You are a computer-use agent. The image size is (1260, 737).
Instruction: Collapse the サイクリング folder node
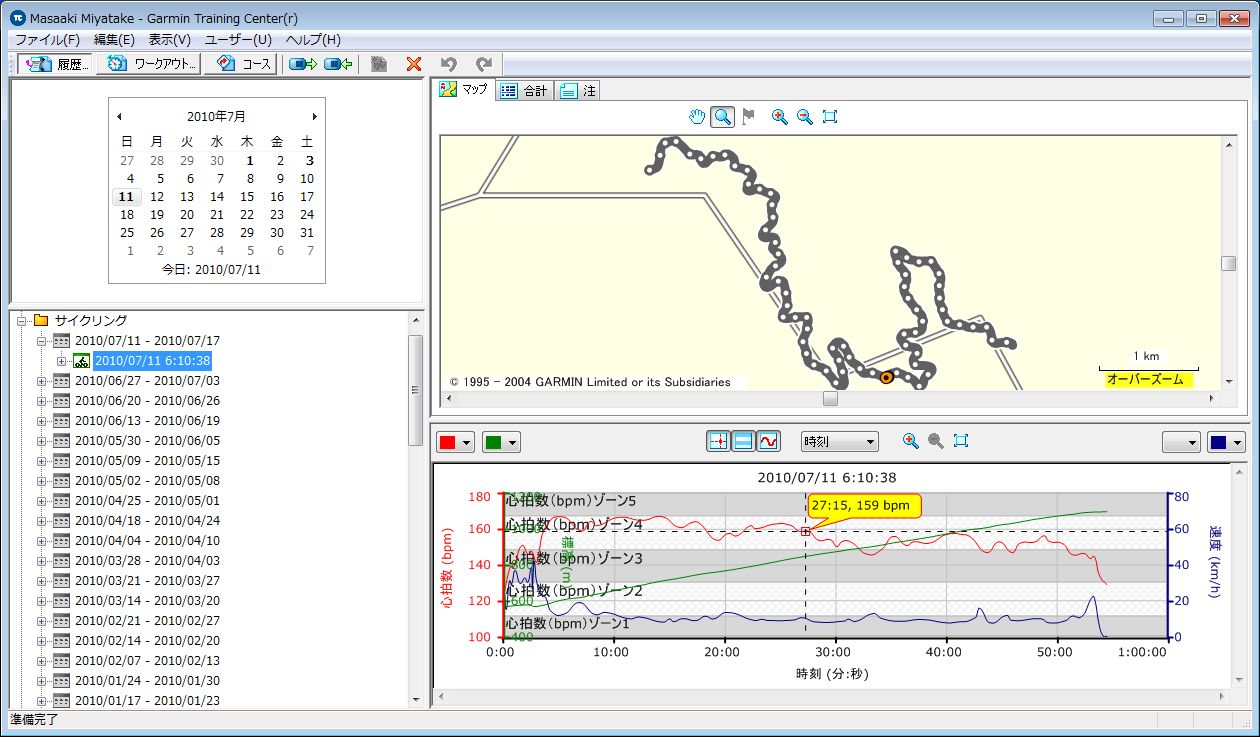click(x=22, y=321)
